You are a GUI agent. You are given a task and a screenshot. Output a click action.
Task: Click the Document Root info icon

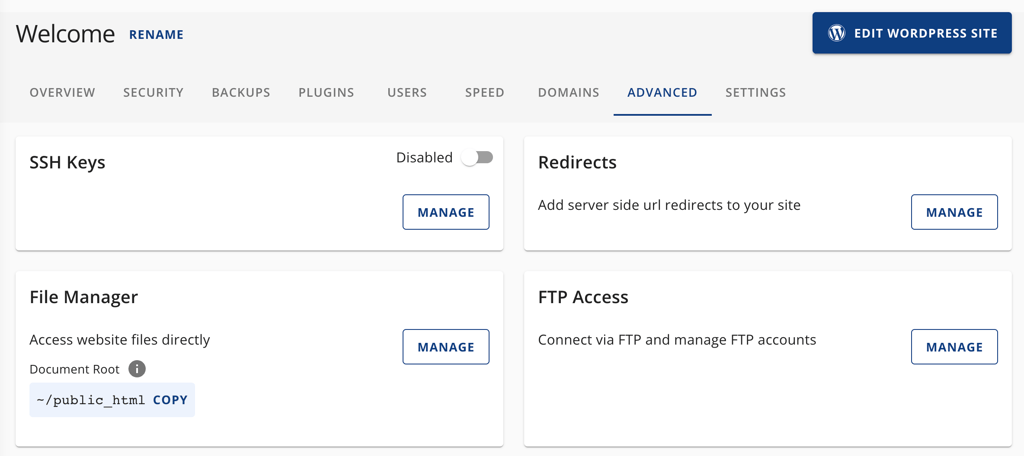coord(136,369)
